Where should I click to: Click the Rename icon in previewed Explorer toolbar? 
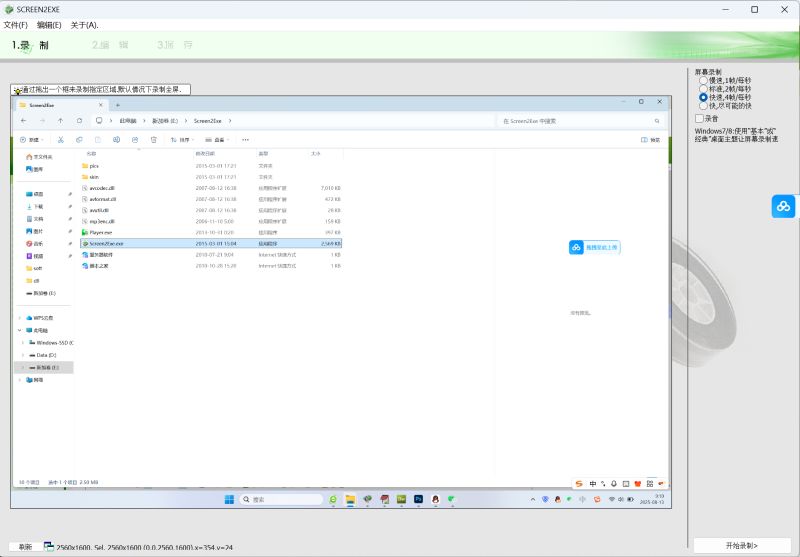coord(116,140)
